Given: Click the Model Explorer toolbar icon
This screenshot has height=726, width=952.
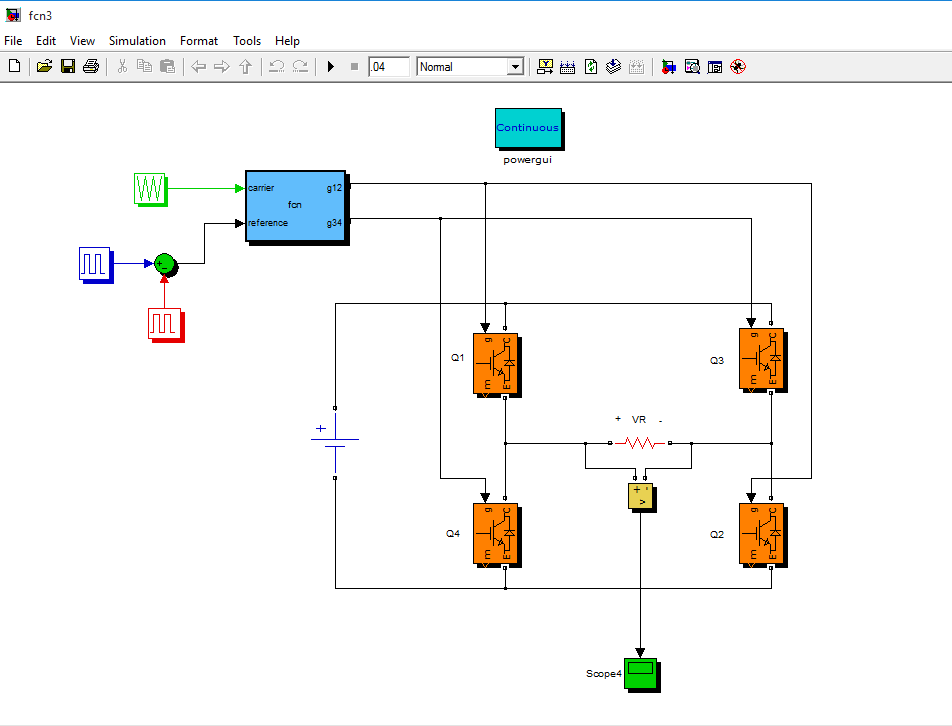Looking at the screenshot, I should pyautogui.click(x=691, y=67).
